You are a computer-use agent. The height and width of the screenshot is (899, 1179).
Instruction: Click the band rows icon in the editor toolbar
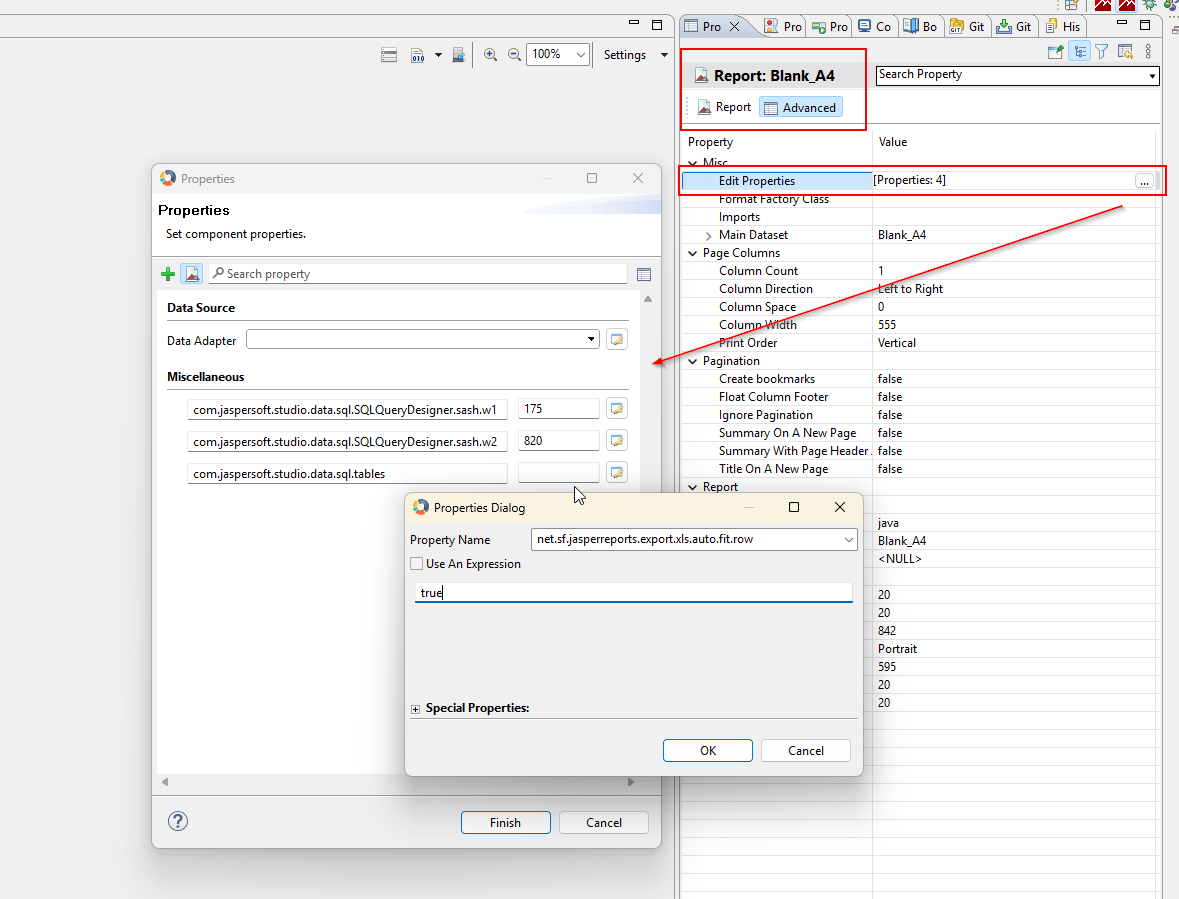[x=389, y=55]
